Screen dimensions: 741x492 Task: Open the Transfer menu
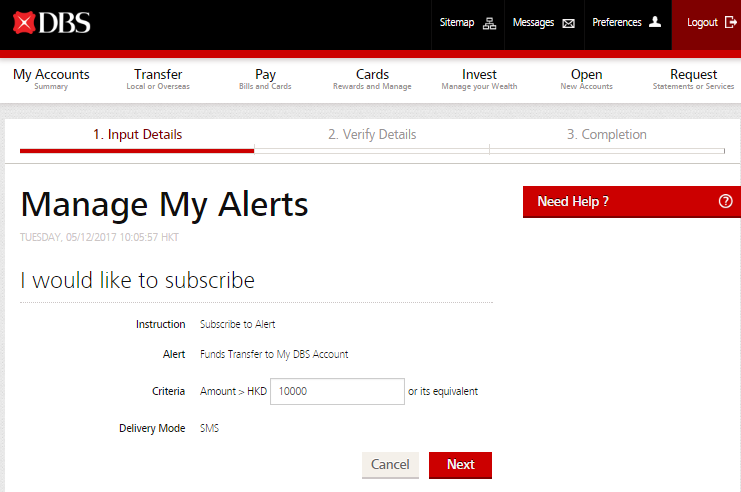coord(158,79)
